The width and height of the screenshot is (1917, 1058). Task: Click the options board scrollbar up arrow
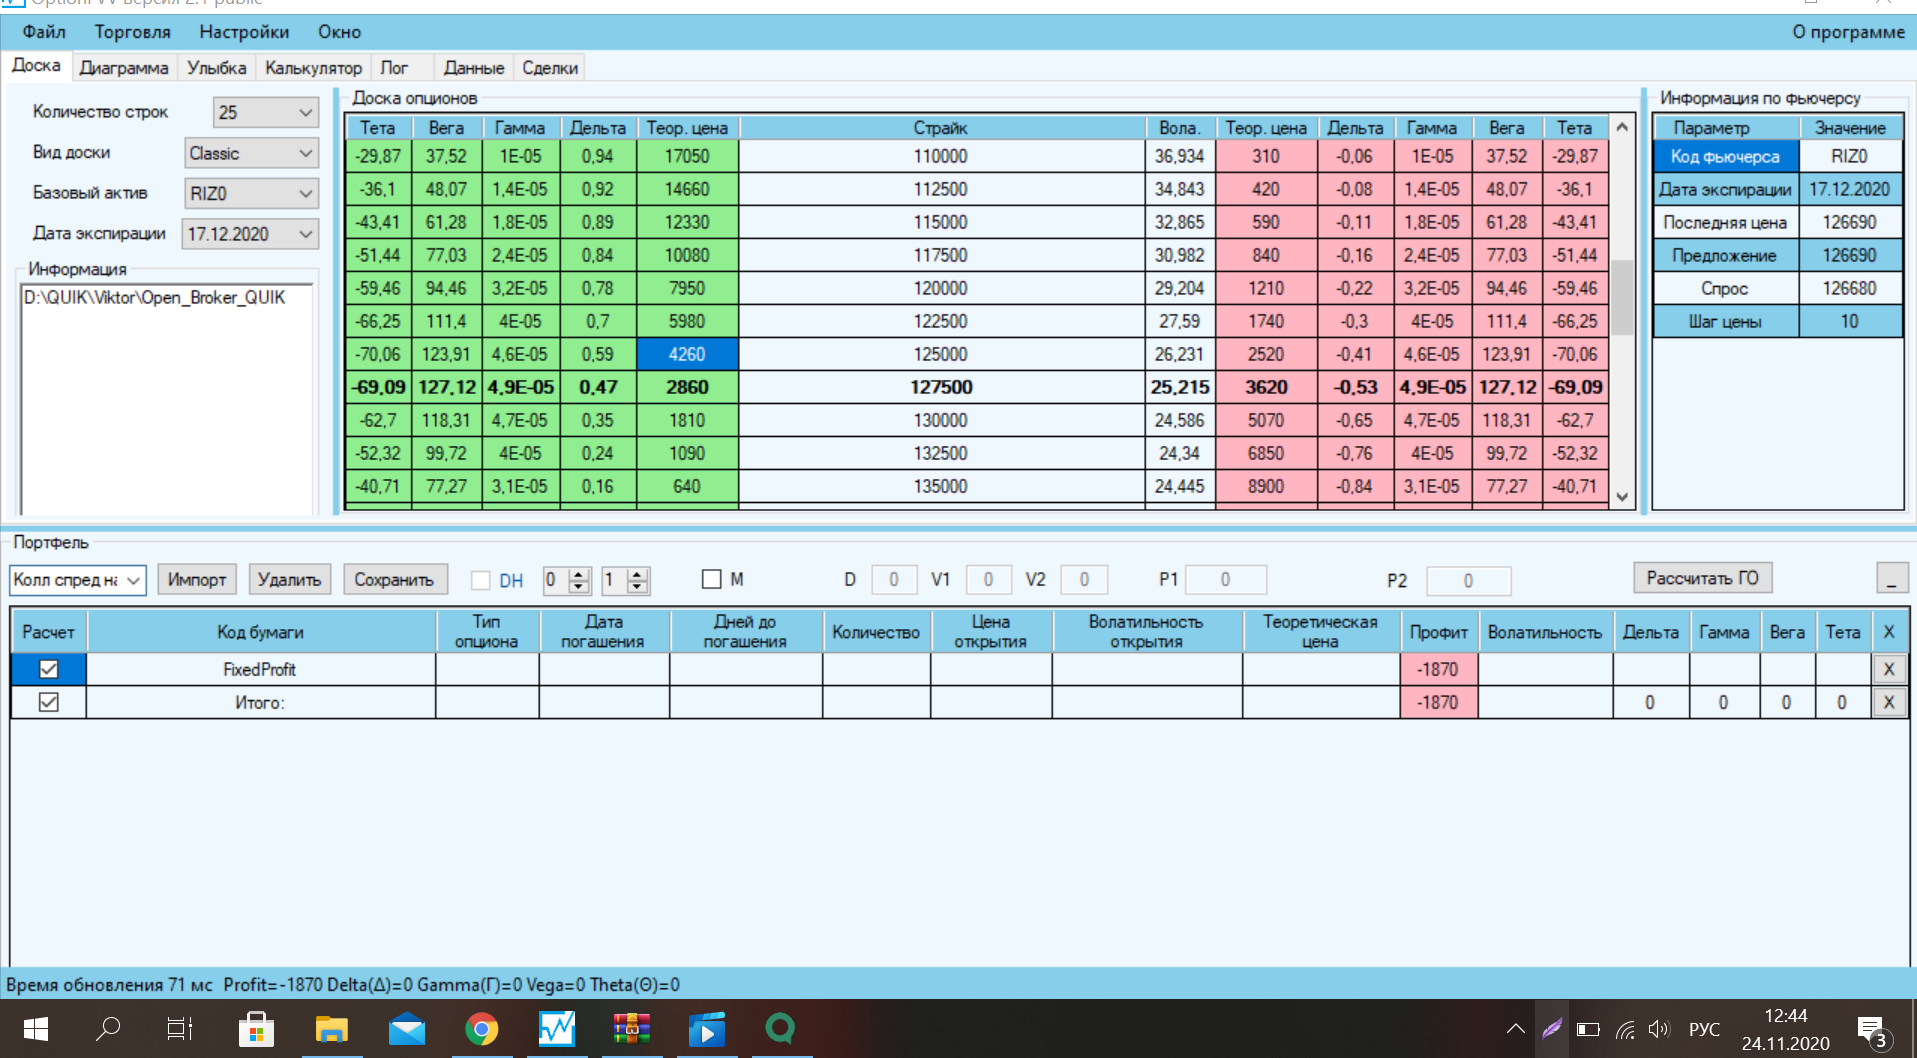(1622, 127)
